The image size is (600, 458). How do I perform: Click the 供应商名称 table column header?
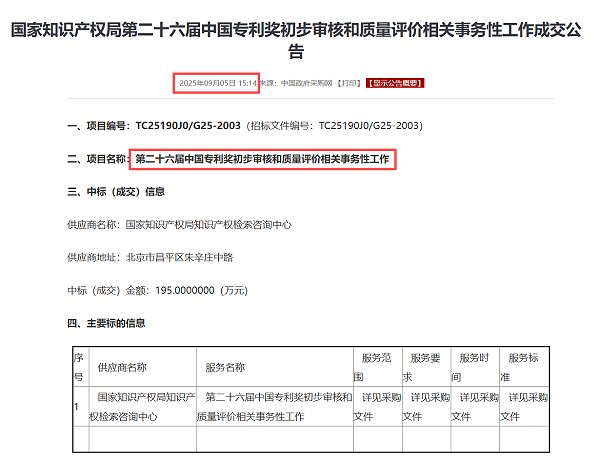coord(122,367)
